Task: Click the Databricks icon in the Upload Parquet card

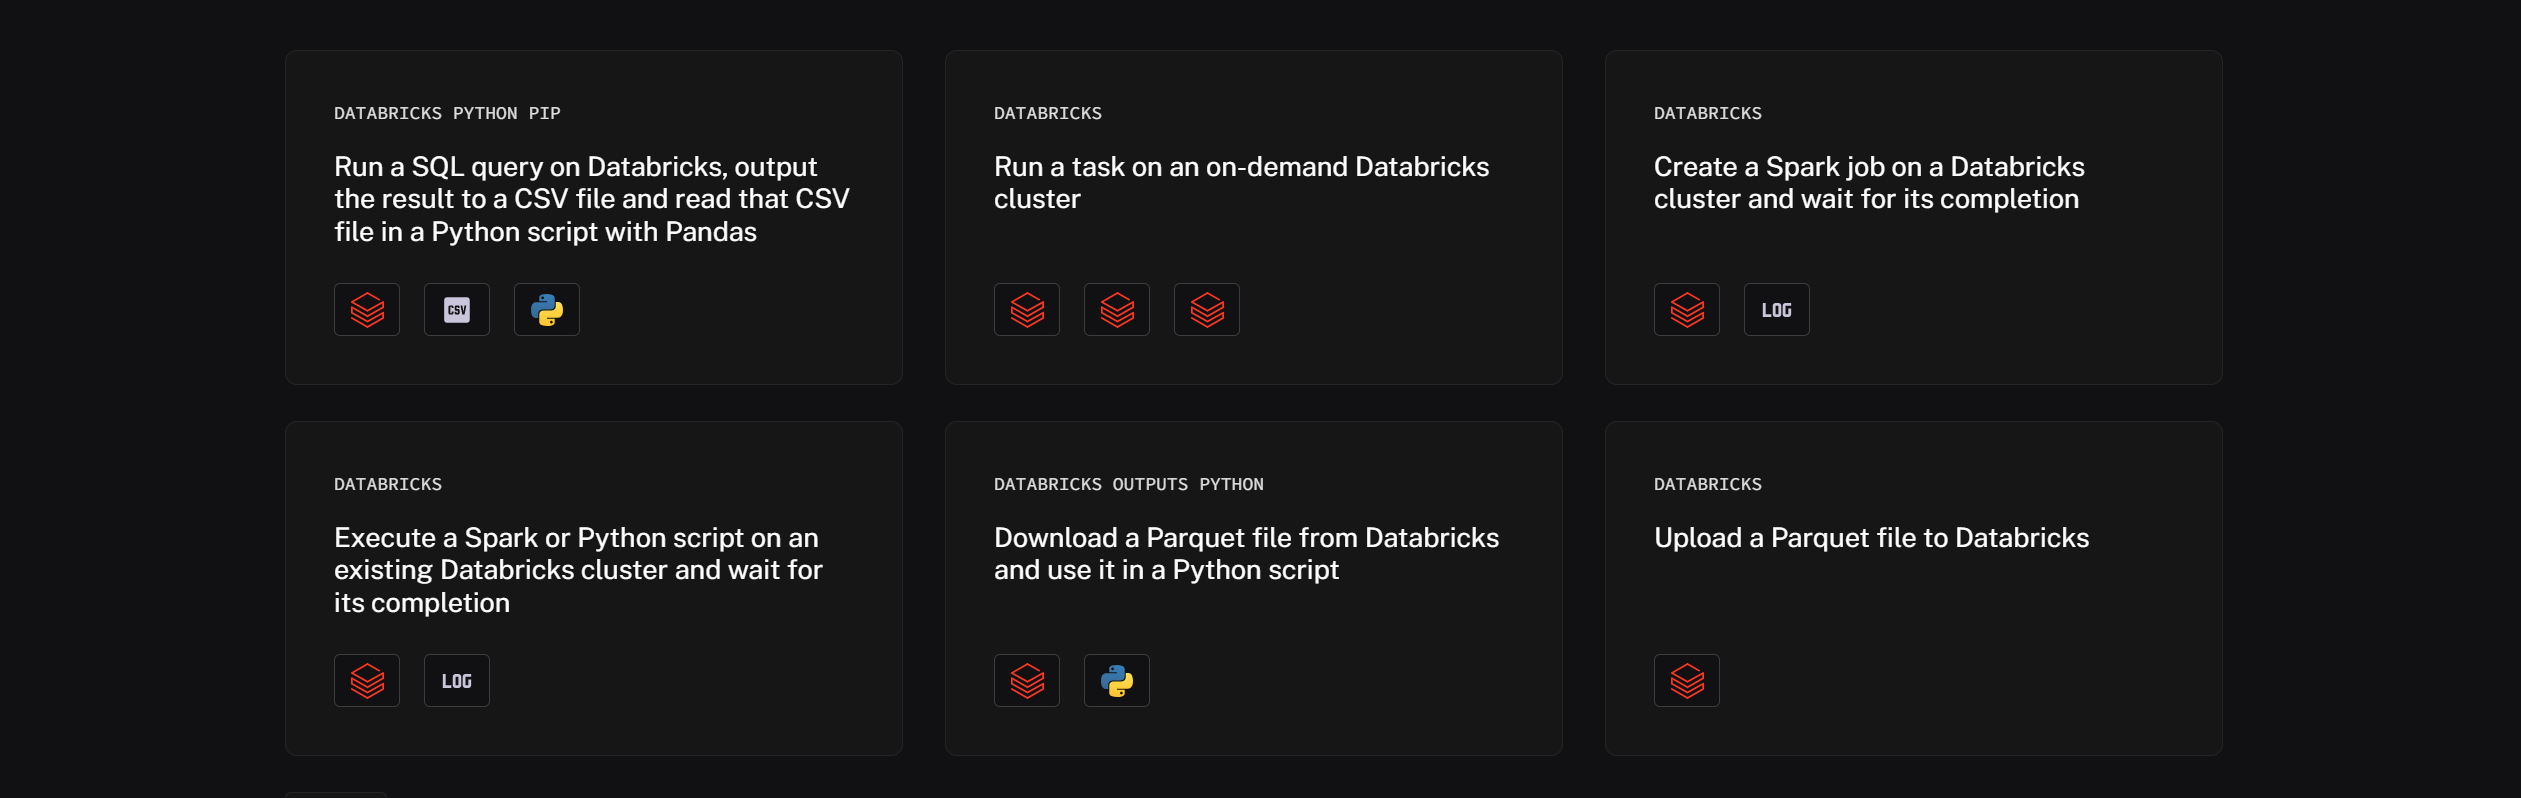Action: coord(1687,681)
